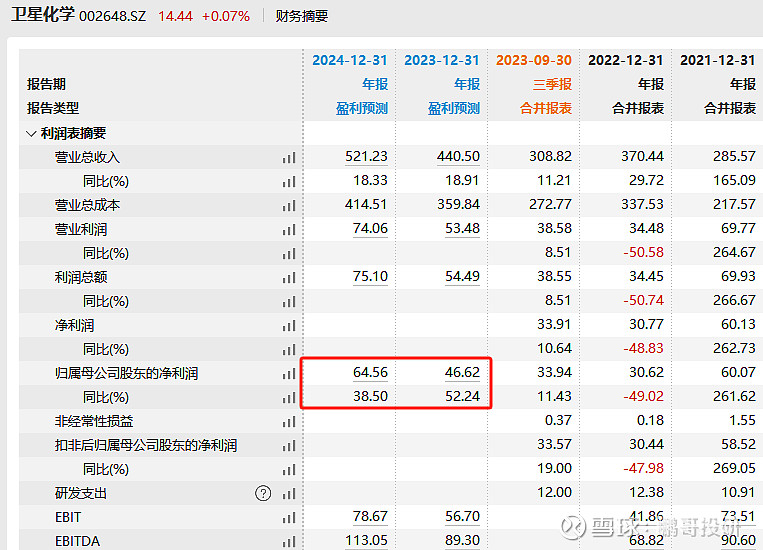Open chart icon for 扣非后归属母公司股东的净利润 row

pos(289,446)
